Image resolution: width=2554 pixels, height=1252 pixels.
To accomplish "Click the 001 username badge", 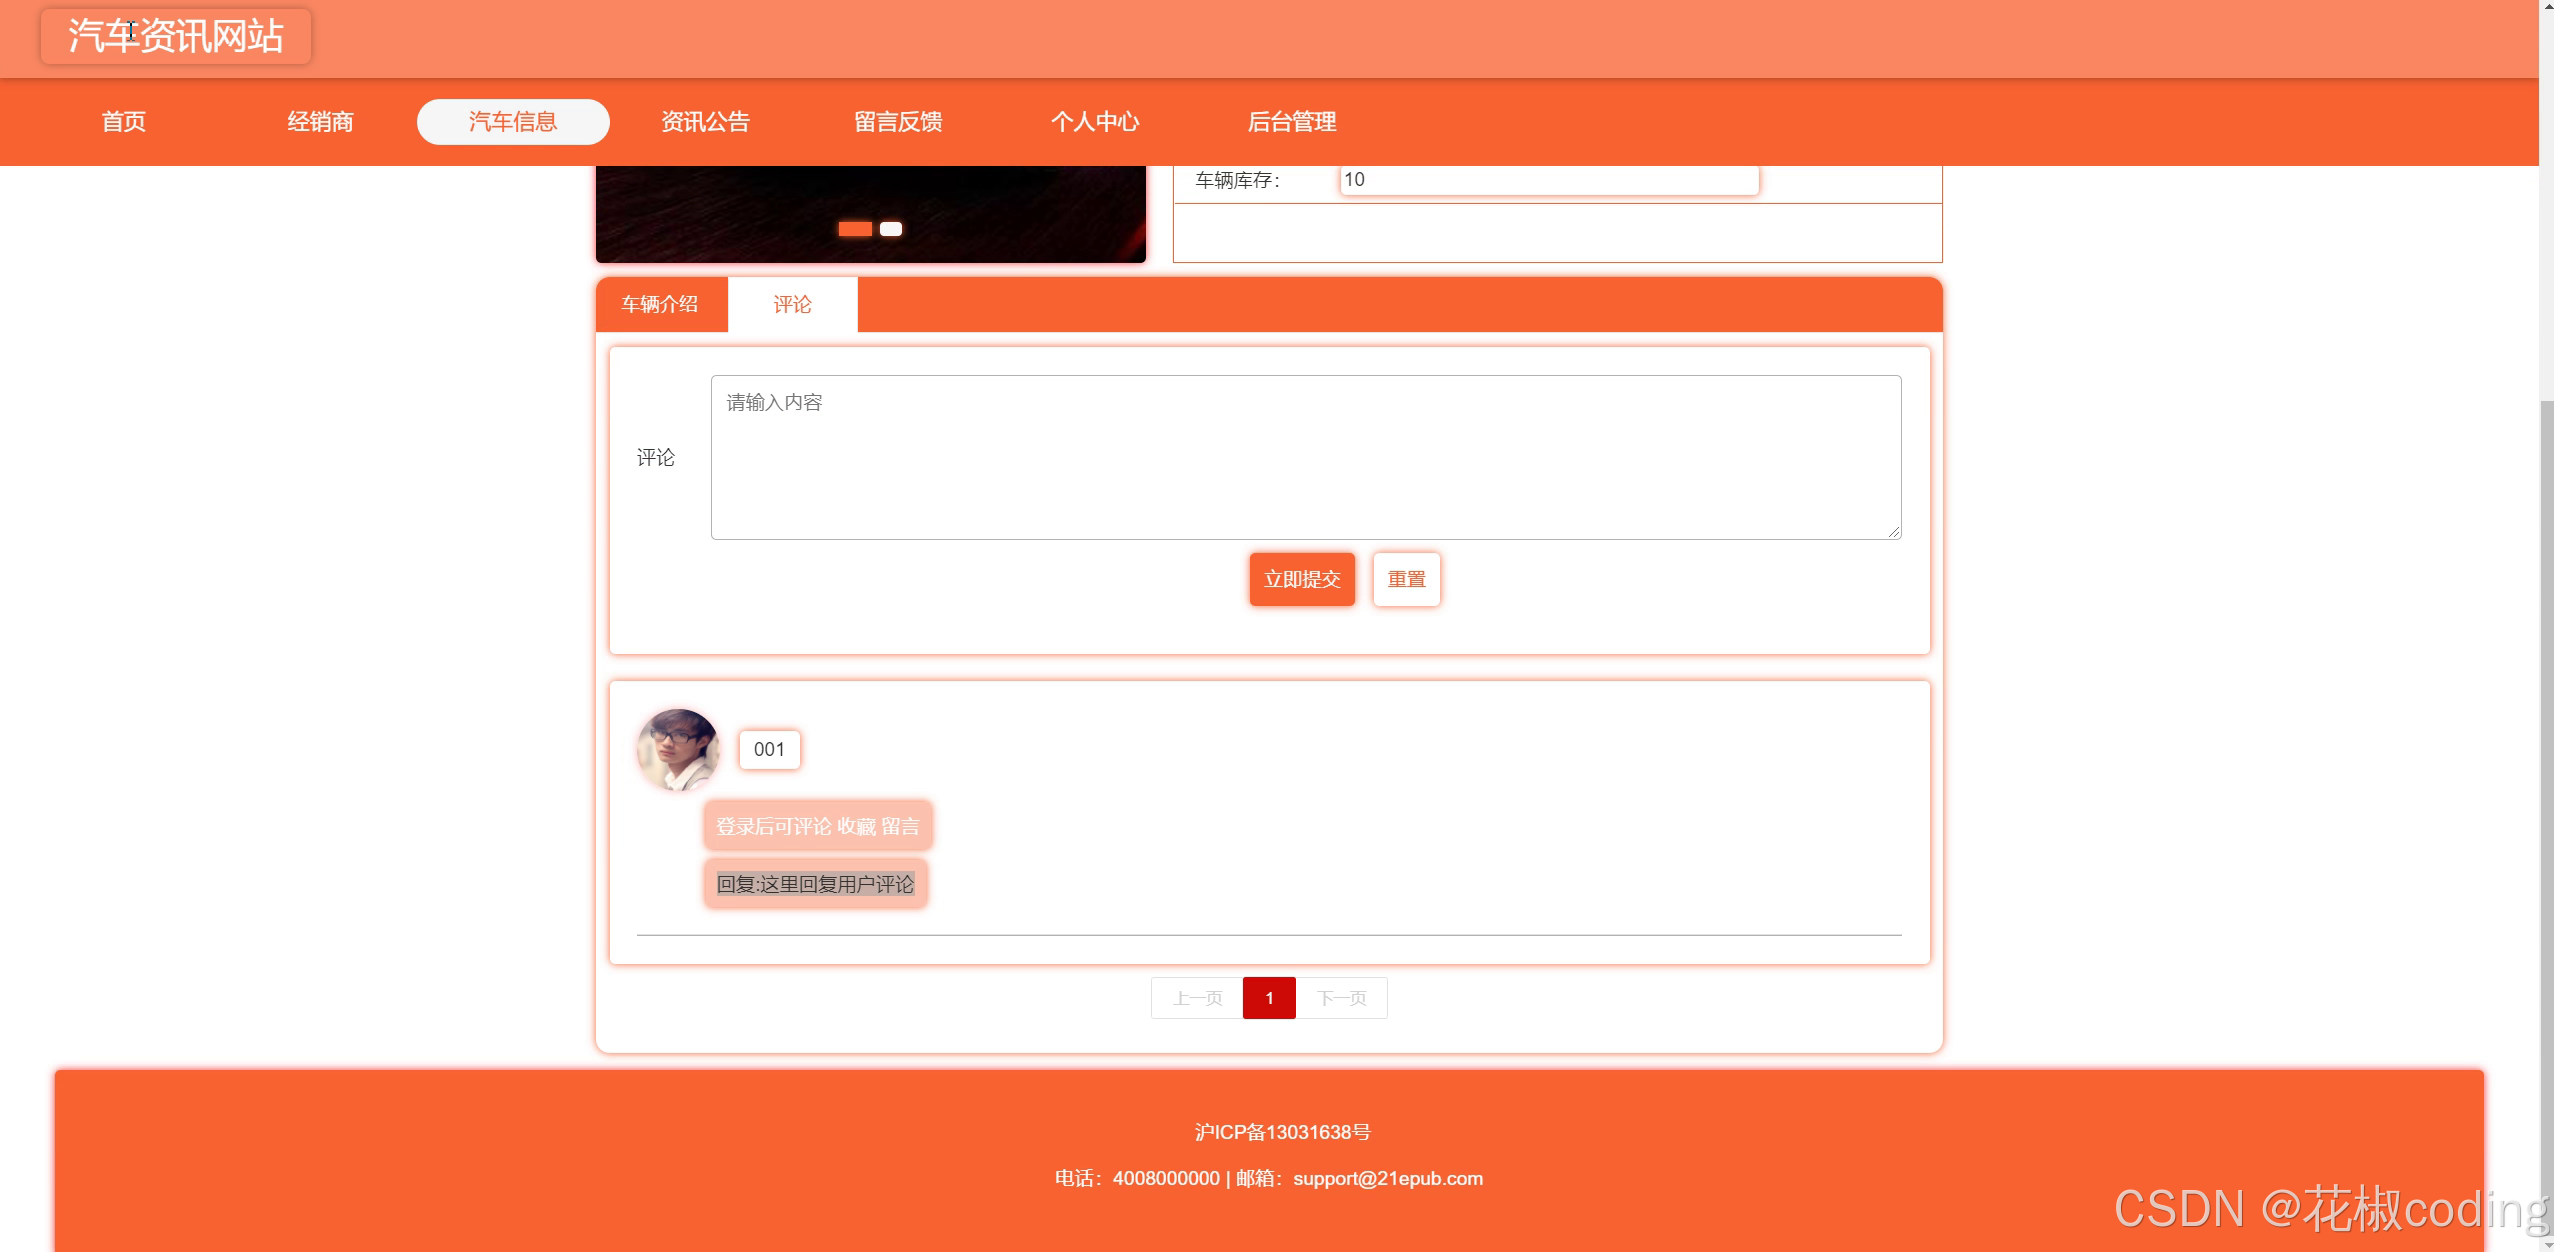I will point(769,749).
